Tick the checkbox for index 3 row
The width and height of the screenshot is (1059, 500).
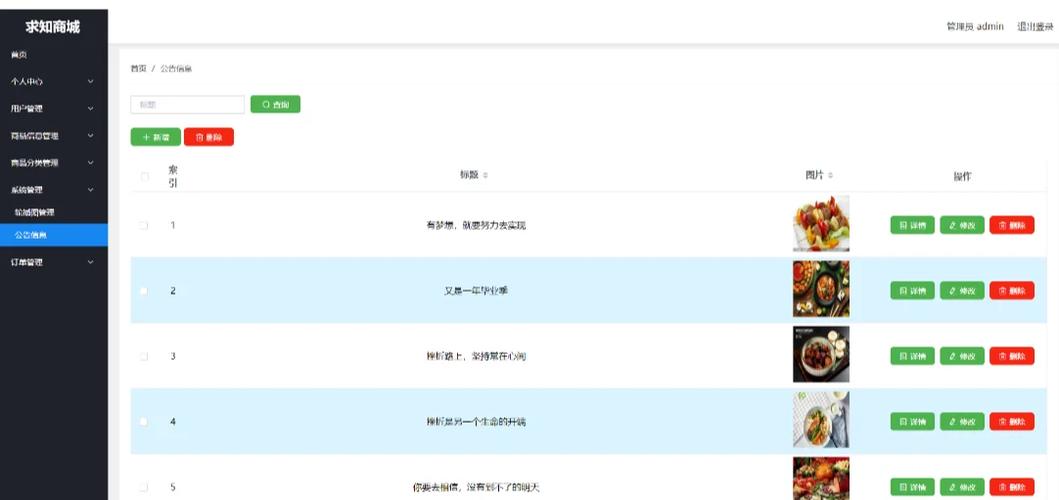click(x=144, y=356)
